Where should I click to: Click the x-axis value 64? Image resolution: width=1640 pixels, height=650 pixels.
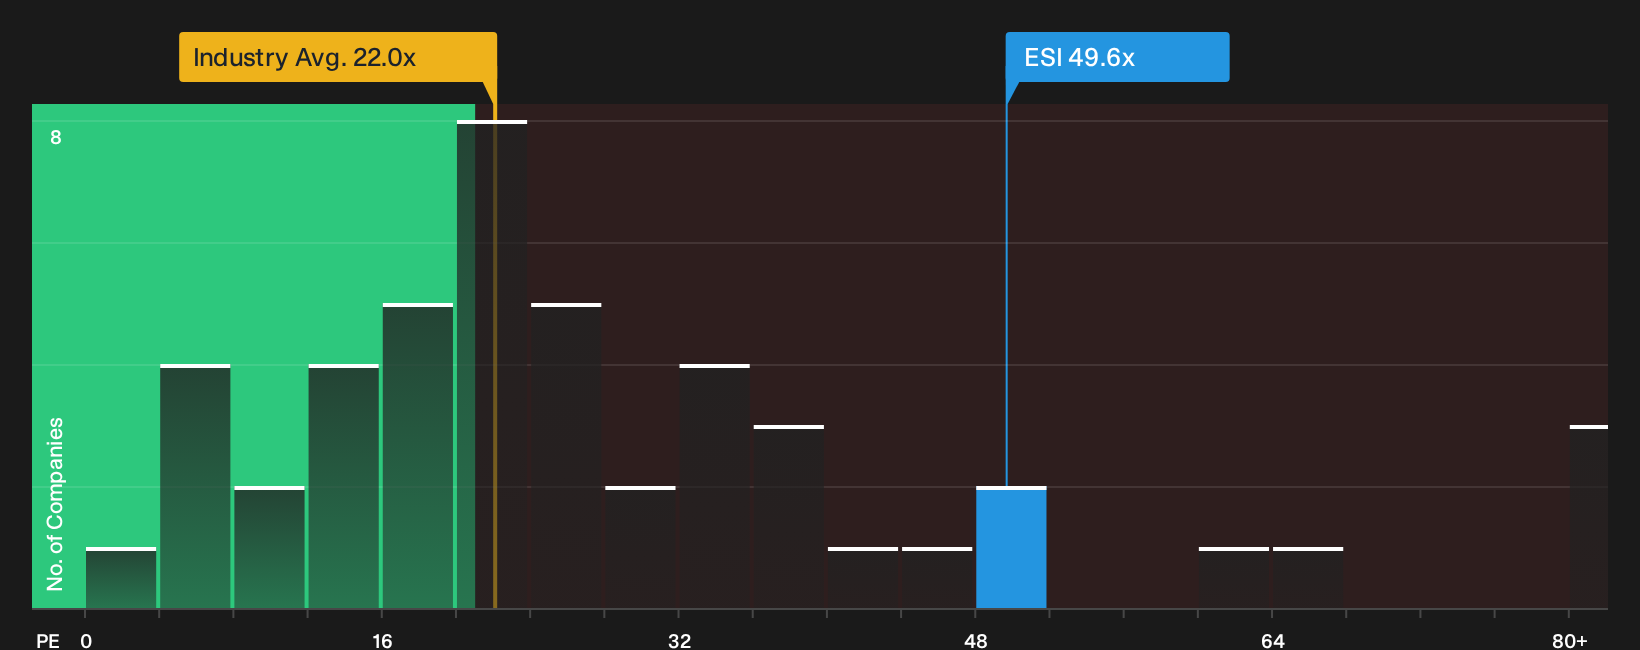[x=1272, y=640]
